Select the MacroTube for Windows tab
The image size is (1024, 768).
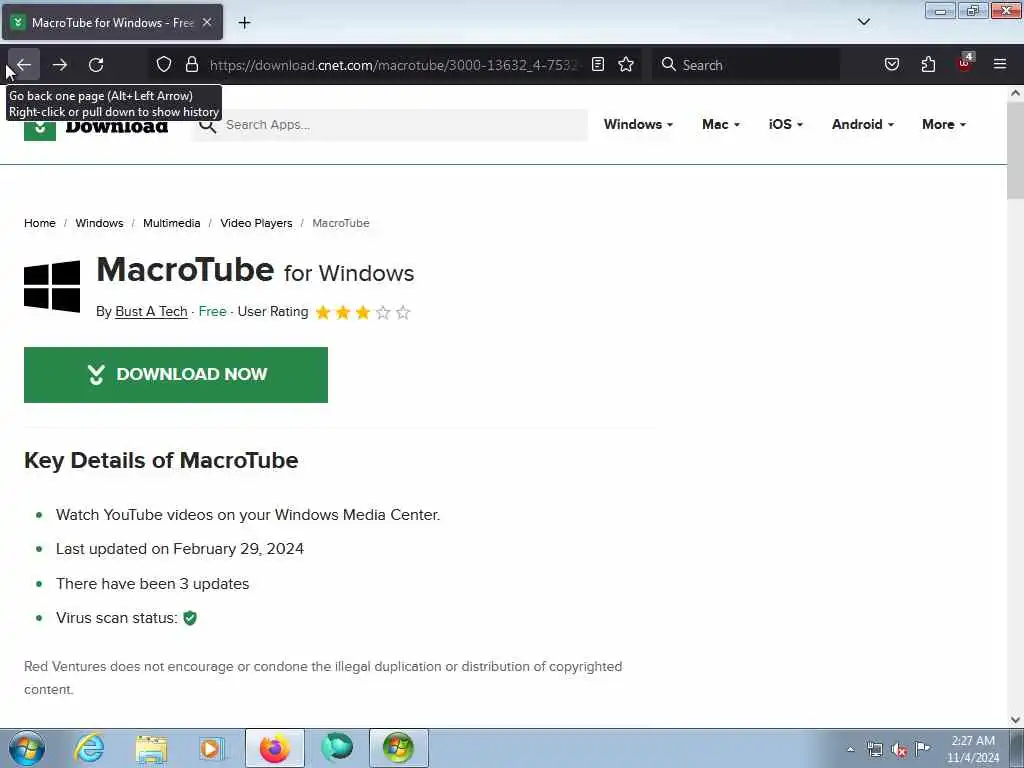[112, 22]
